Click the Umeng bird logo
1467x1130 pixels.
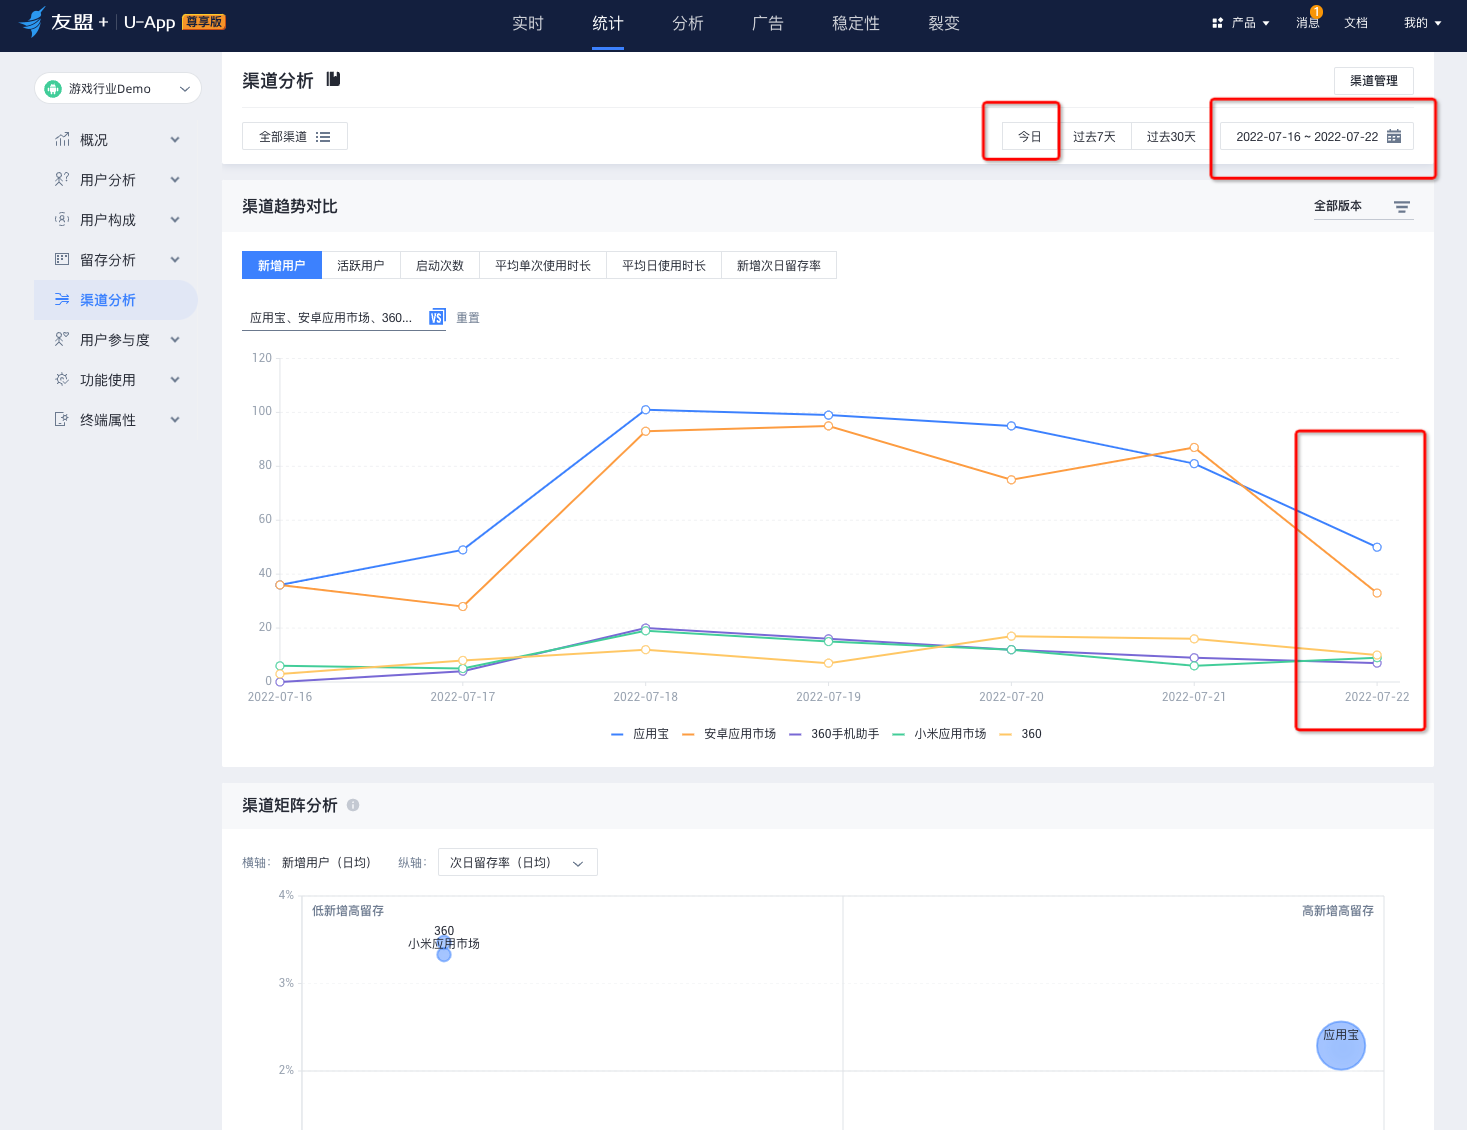32,21
